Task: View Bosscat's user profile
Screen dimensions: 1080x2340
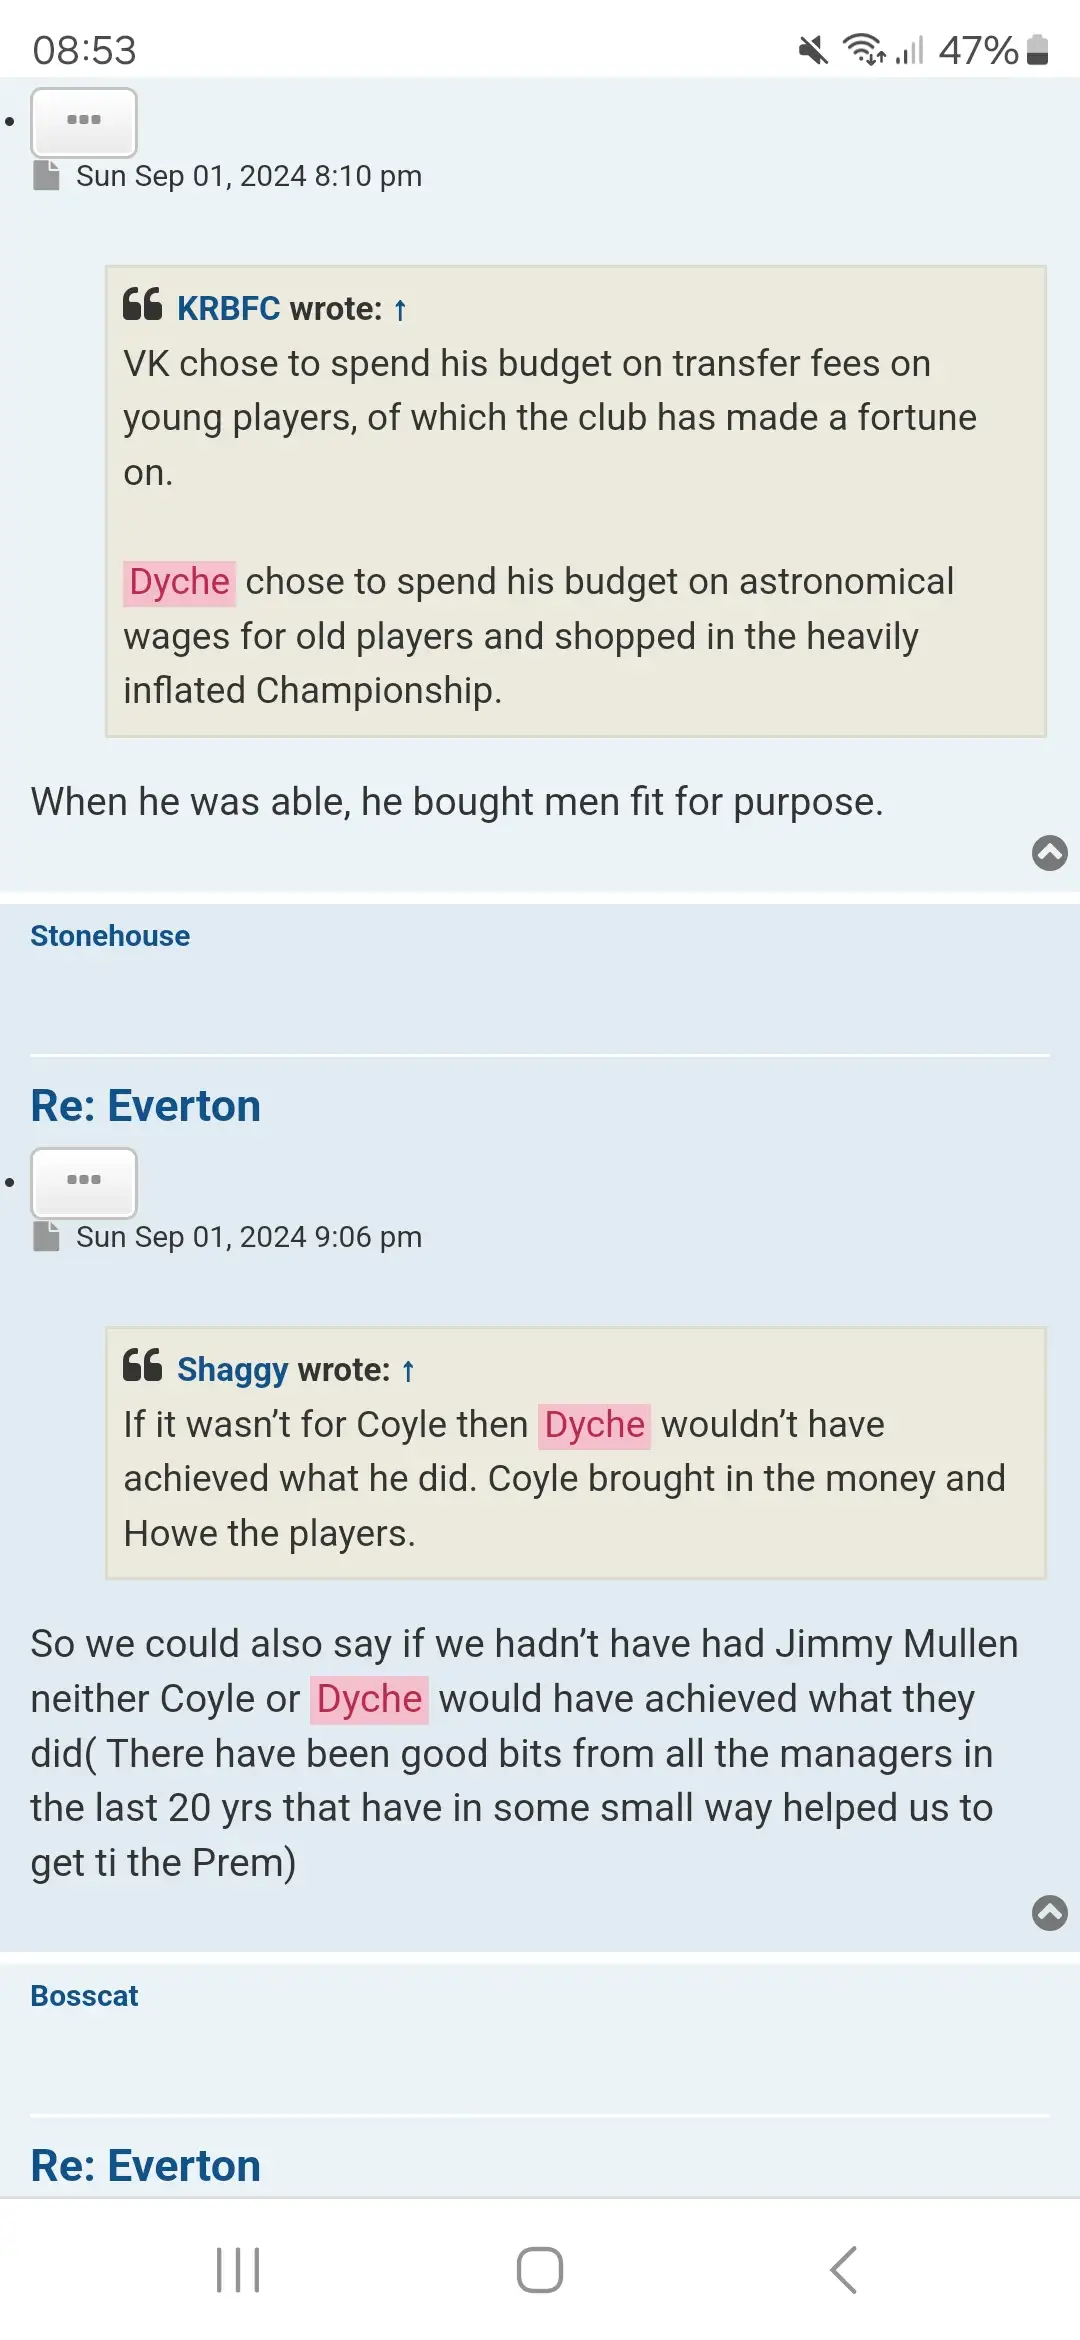Action: click(x=84, y=1996)
